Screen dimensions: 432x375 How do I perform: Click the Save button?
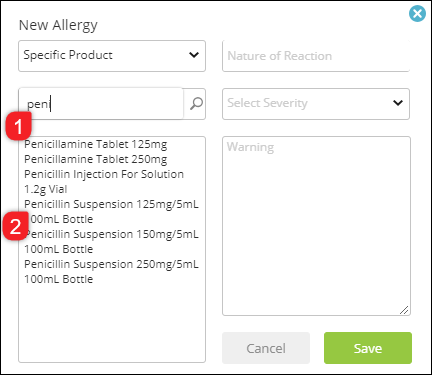[368, 348]
